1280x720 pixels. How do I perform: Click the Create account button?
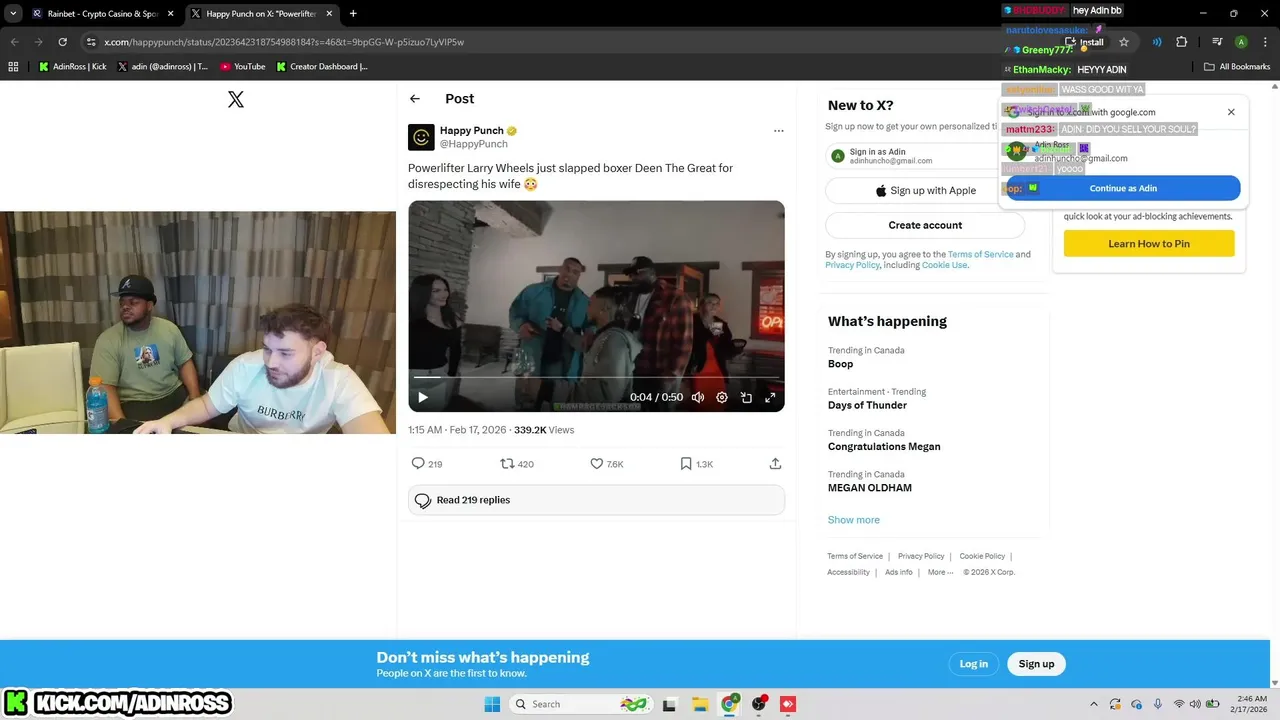[925, 225]
